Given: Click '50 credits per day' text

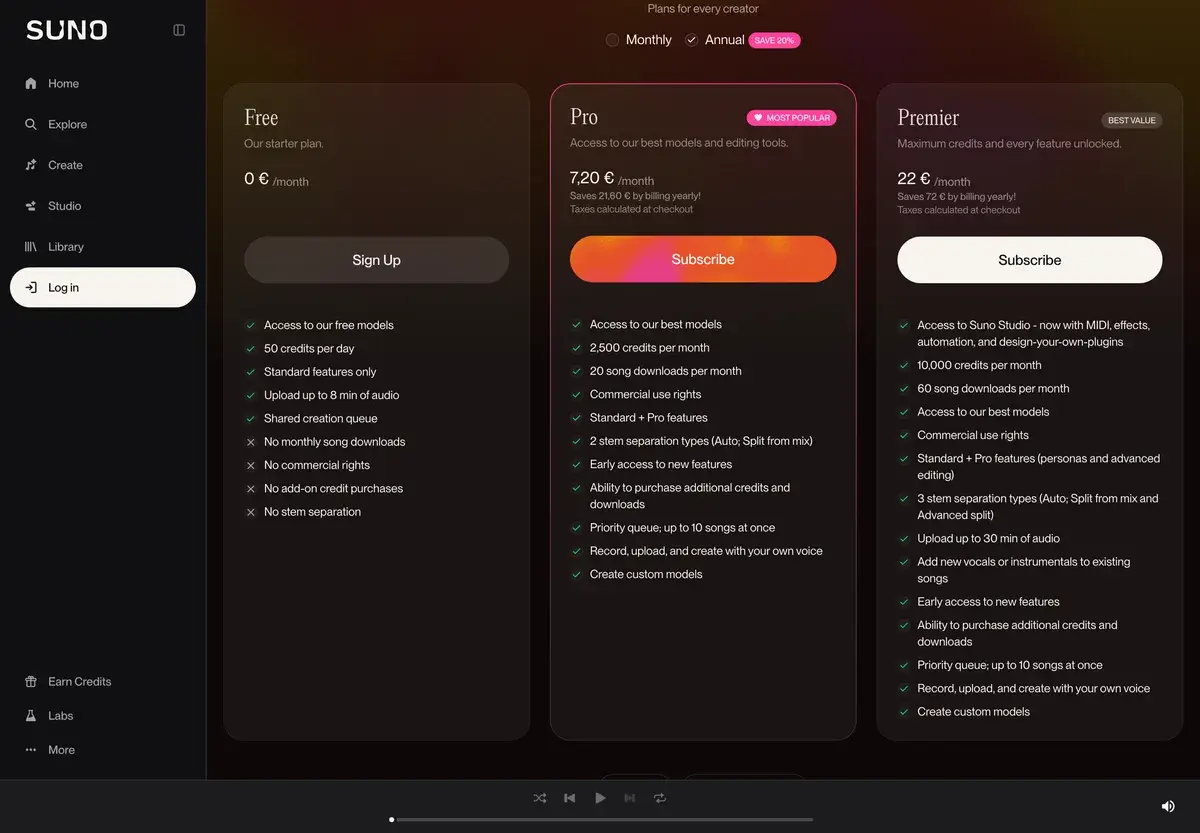Looking at the screenshot, I should coord(309,349).
